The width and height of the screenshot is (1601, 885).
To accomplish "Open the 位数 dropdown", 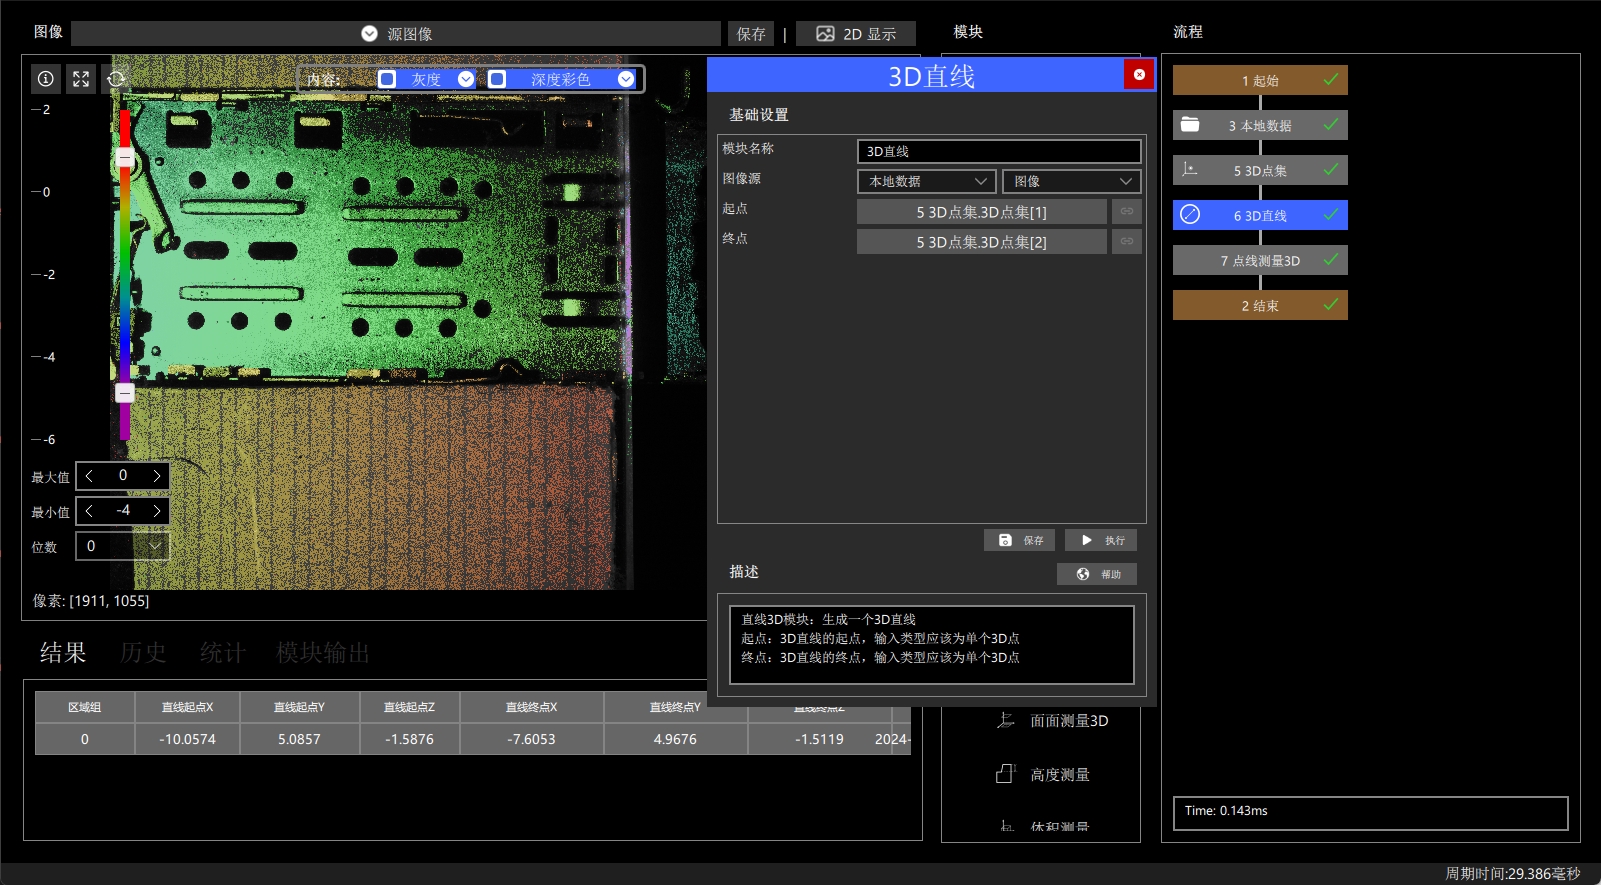I will pos(124,546).
